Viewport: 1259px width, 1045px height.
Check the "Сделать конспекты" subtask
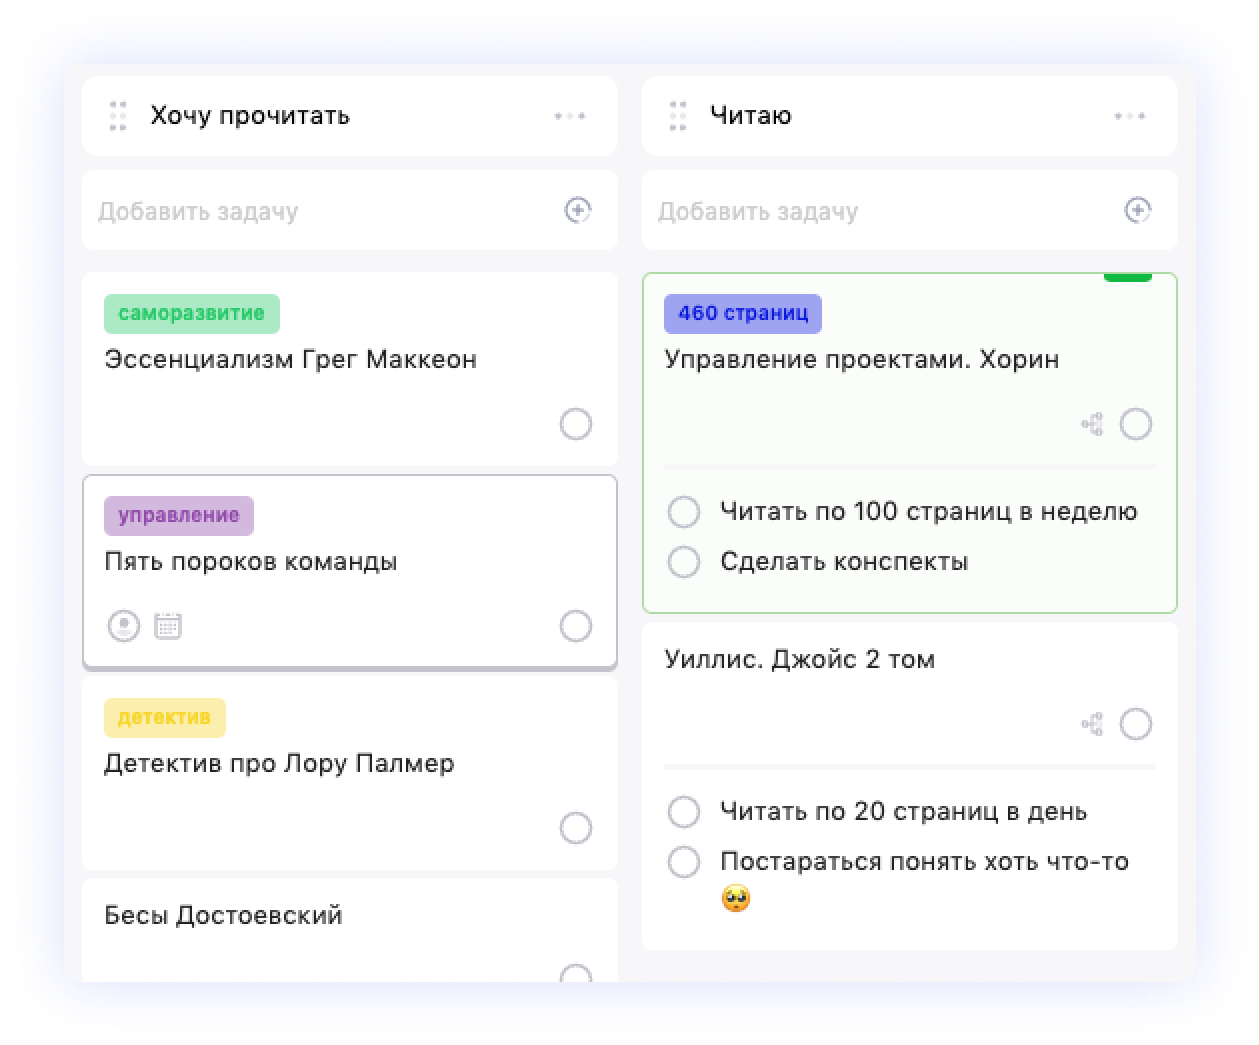tap(683, 562)
